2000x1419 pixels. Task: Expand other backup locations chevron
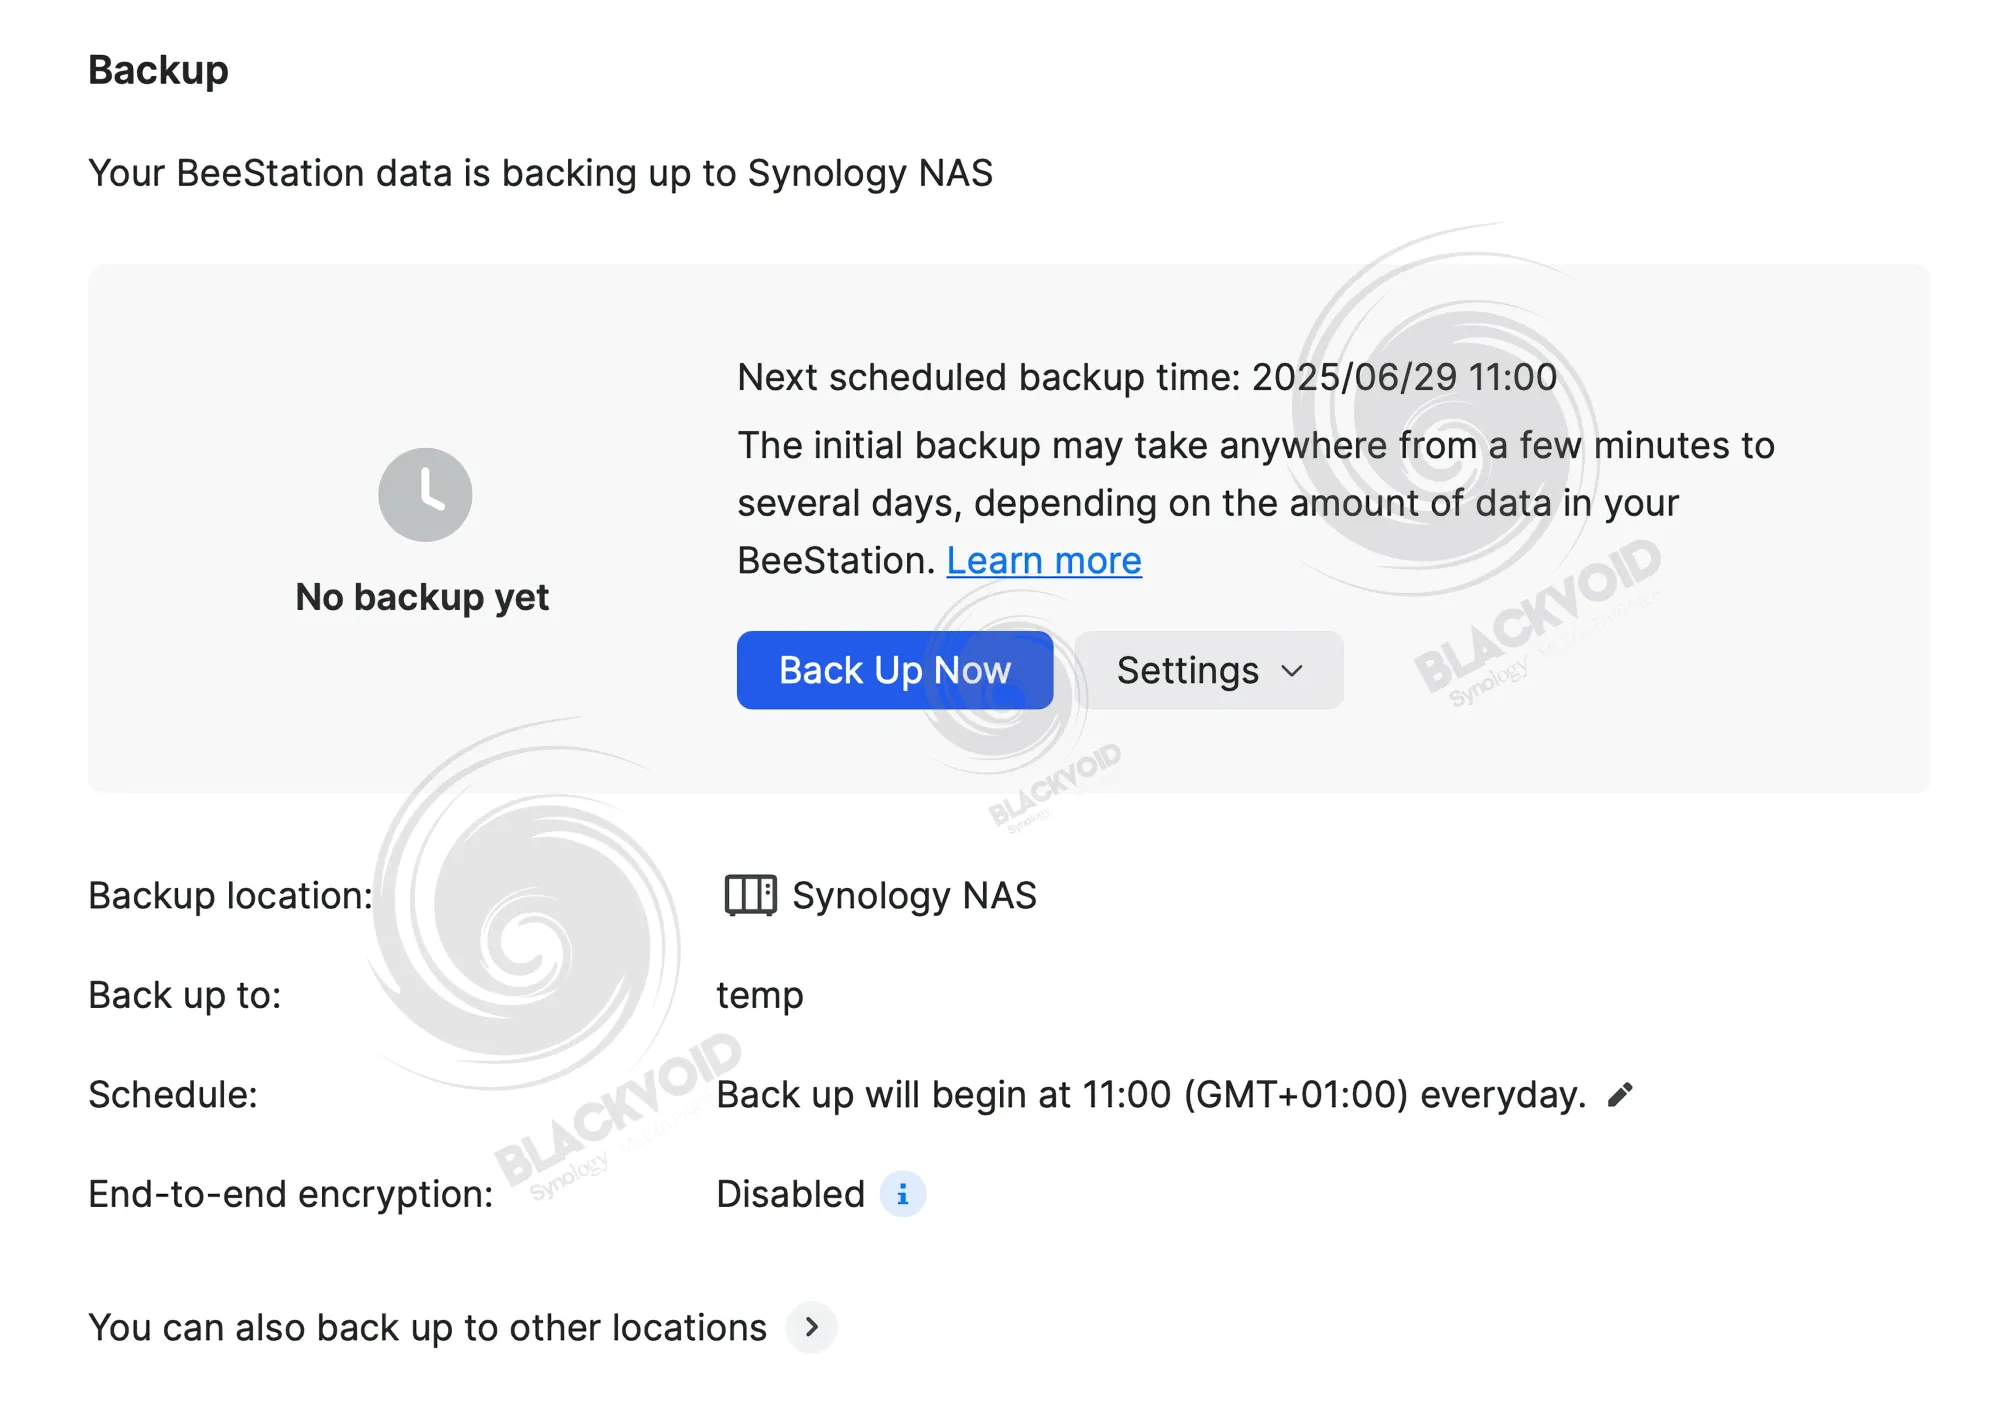[811, 1327]
